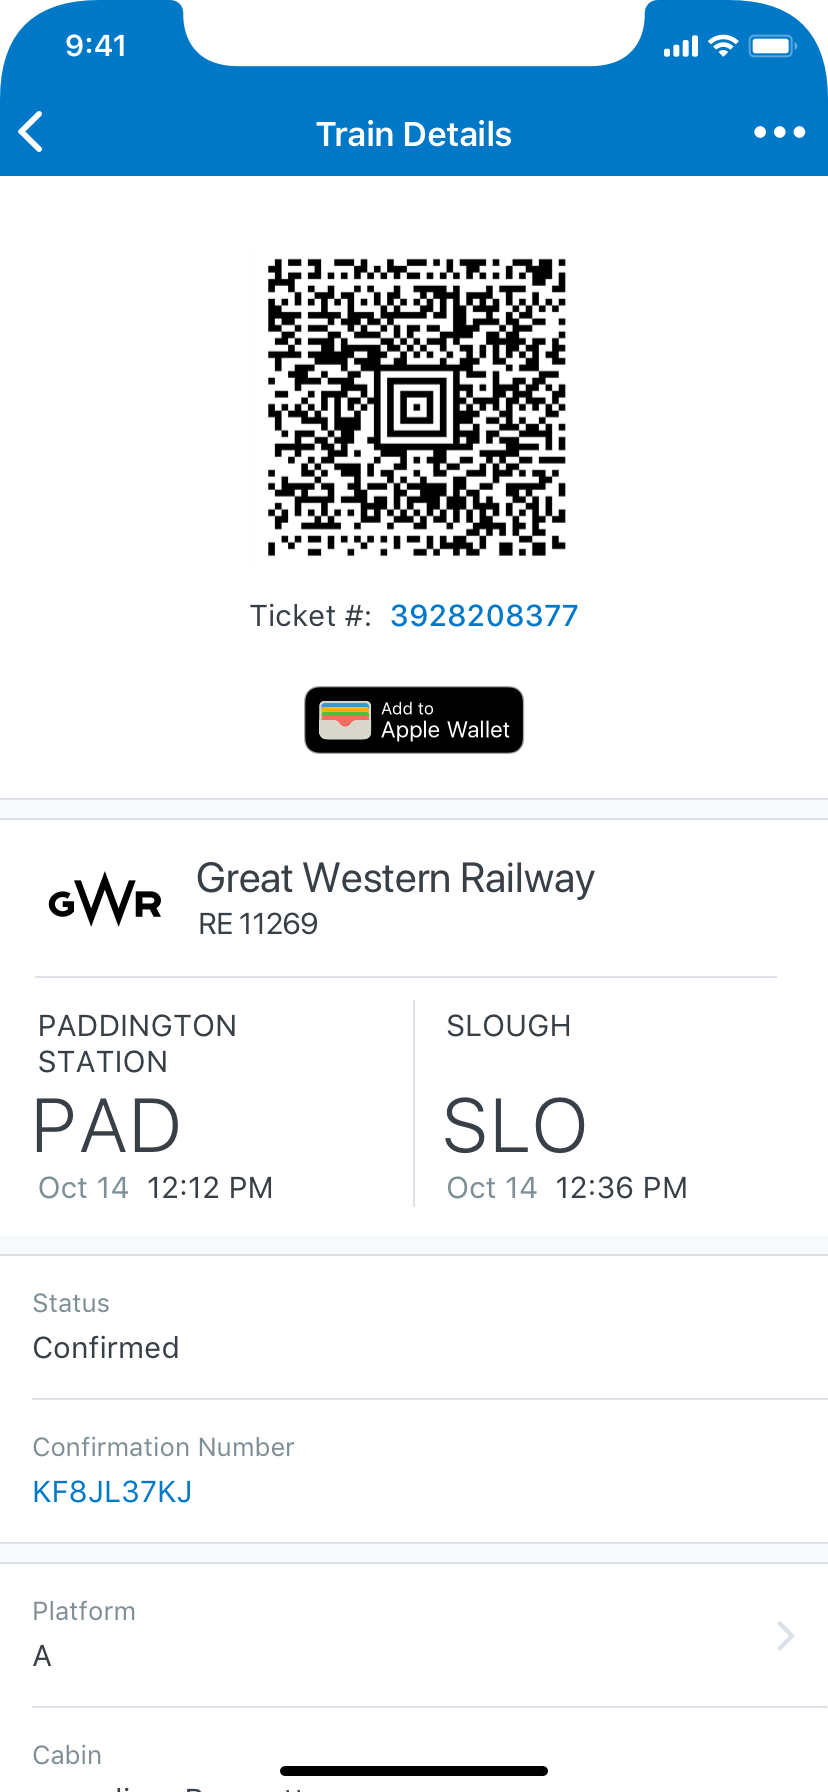Tap the Wi-Fi status icon
The image size is (828, 1792).
(722, 46)
